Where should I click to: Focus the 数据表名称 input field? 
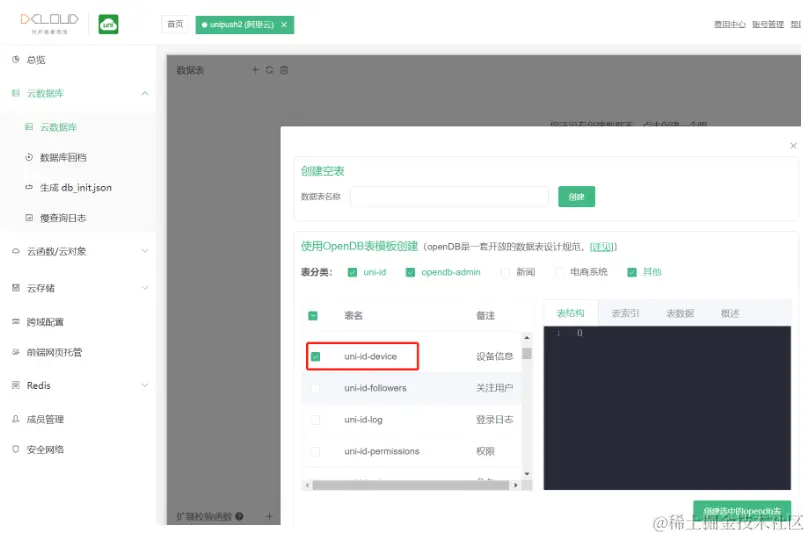449,196
